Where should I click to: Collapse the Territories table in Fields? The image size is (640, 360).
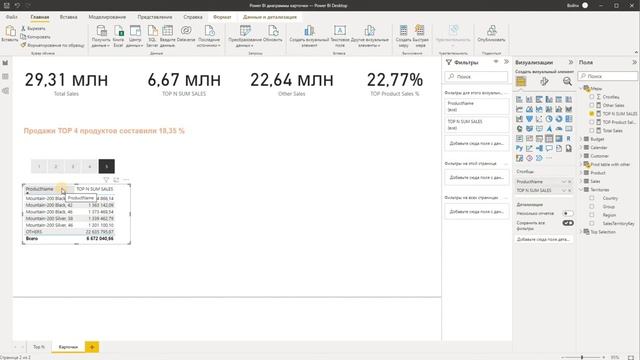coord(581,189)
